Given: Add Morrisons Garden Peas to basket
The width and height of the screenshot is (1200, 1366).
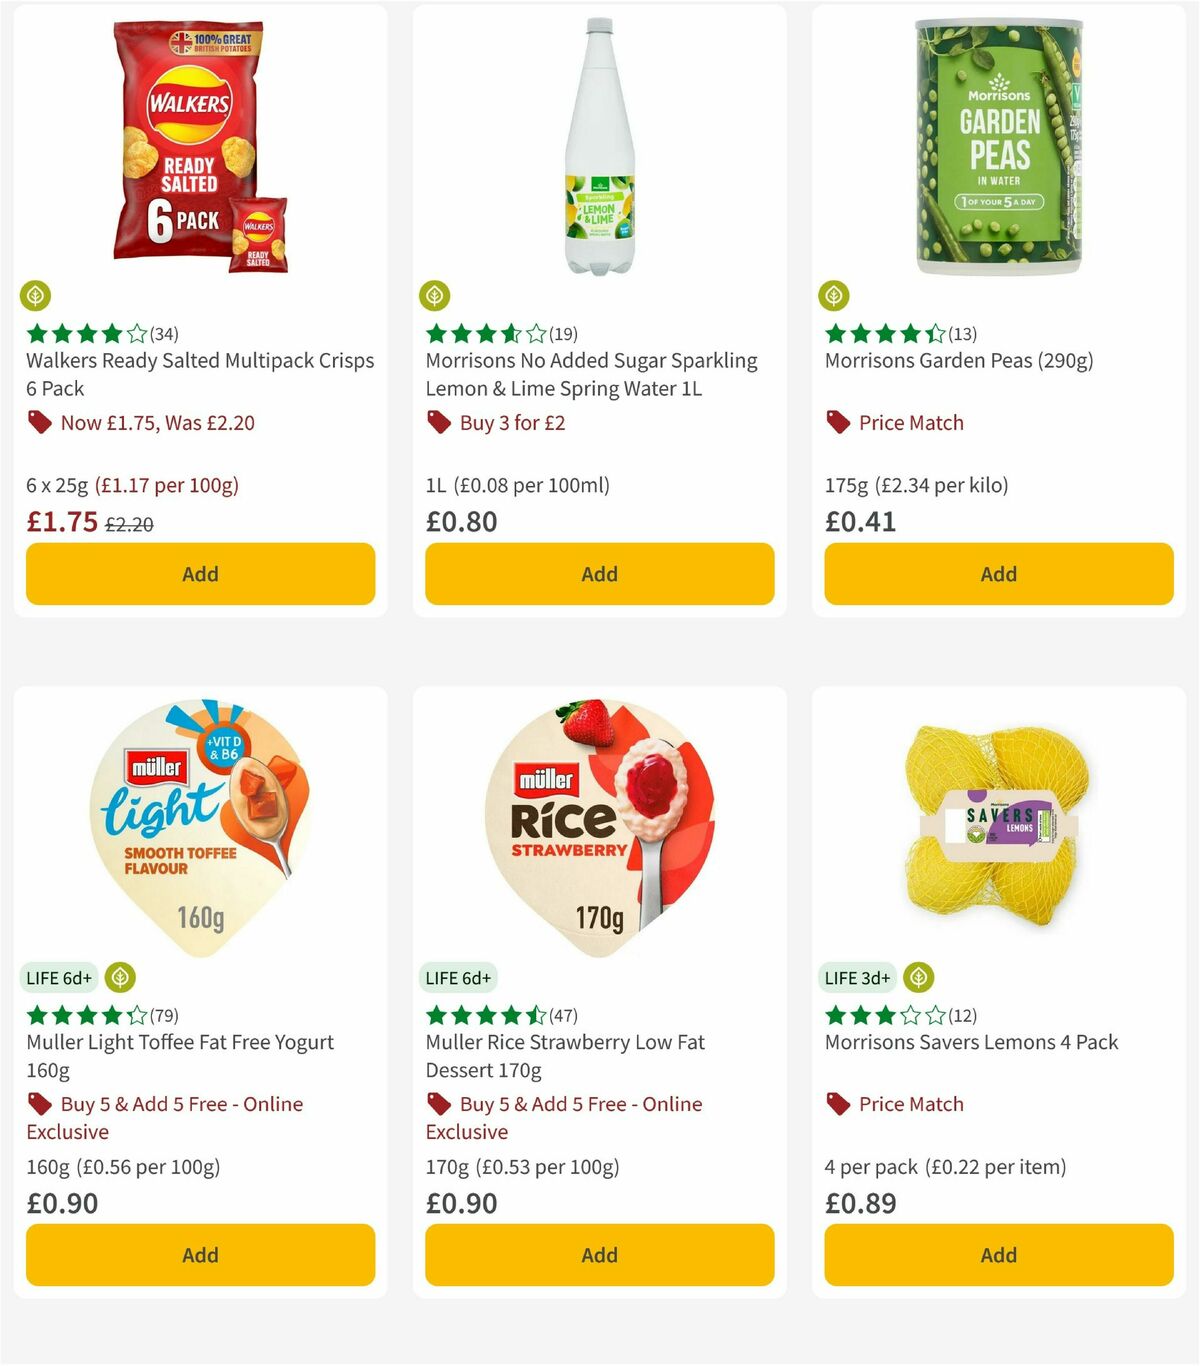Looking at the screenshot, I should tap(998, 574).
